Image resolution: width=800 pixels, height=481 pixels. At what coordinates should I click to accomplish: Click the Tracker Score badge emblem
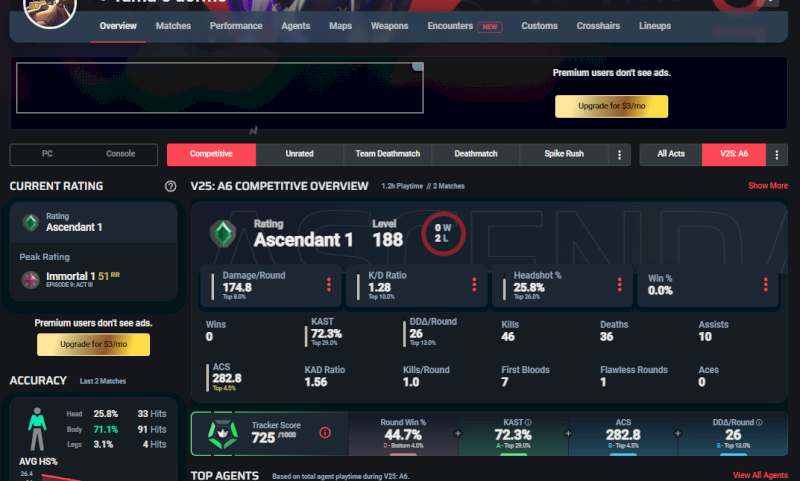pyautogui.click(x=222, y=434)
